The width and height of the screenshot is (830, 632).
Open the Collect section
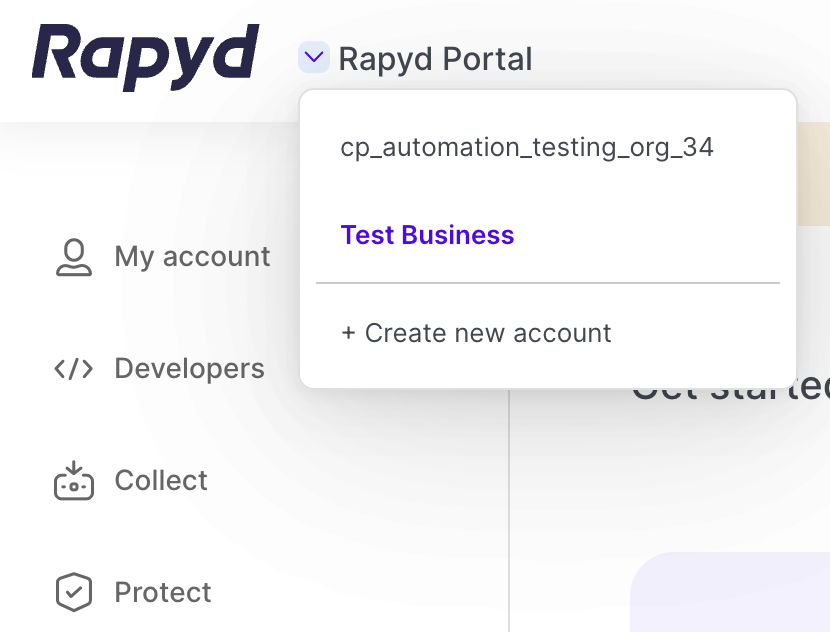161,480
